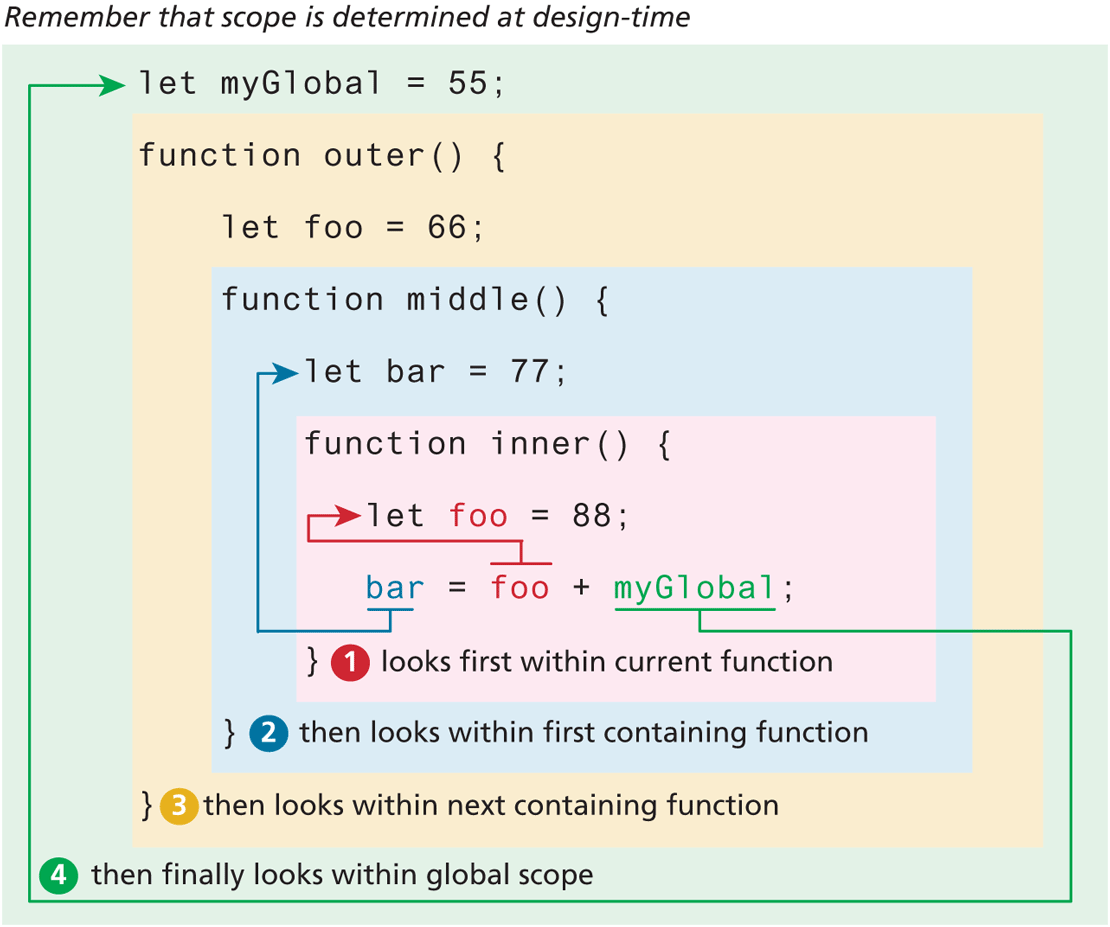Select the green myGlobal variable in the expression

coord(694,588)
